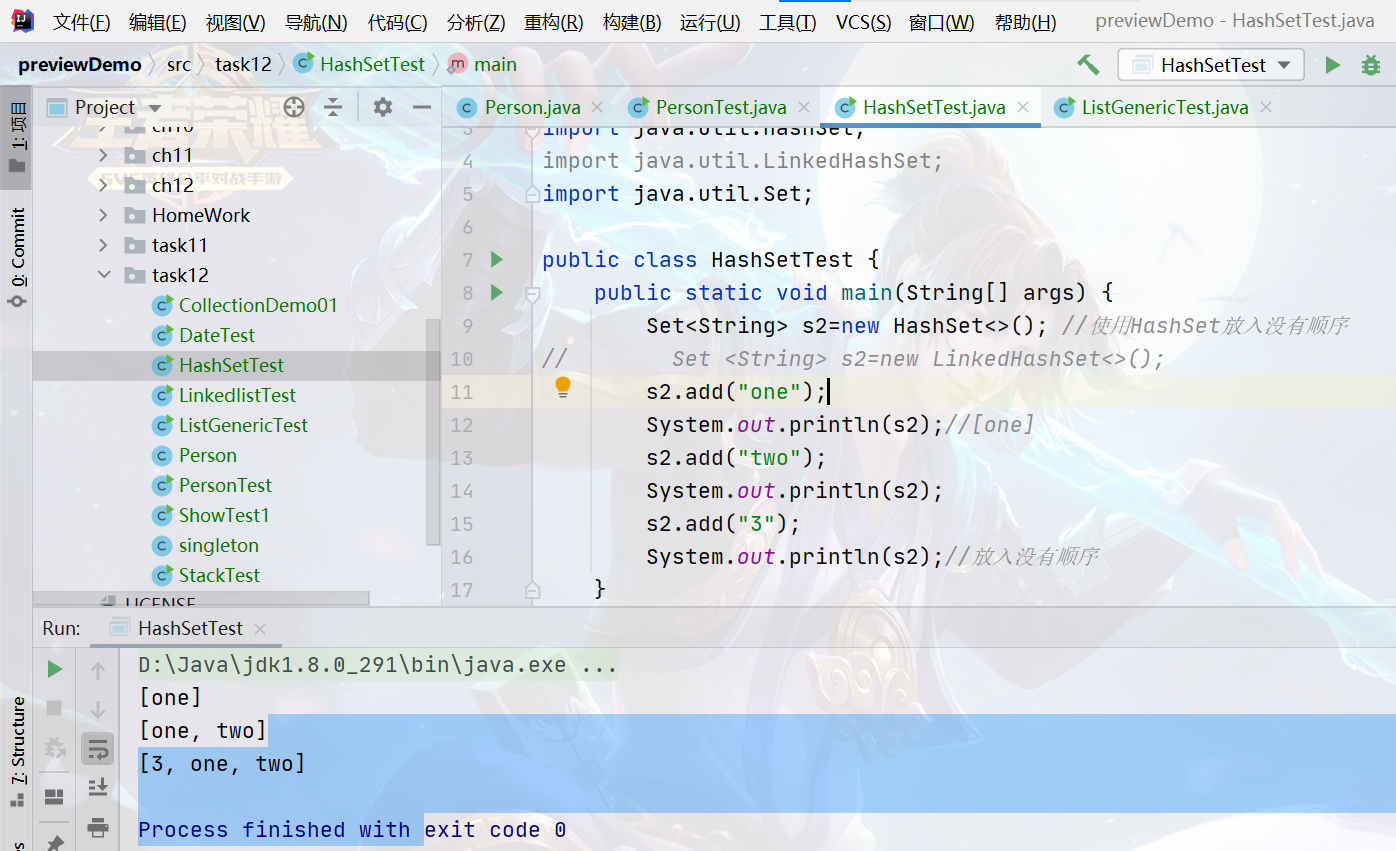
Task: Click the down arrow stack trace icon
Action: (98, 710)
